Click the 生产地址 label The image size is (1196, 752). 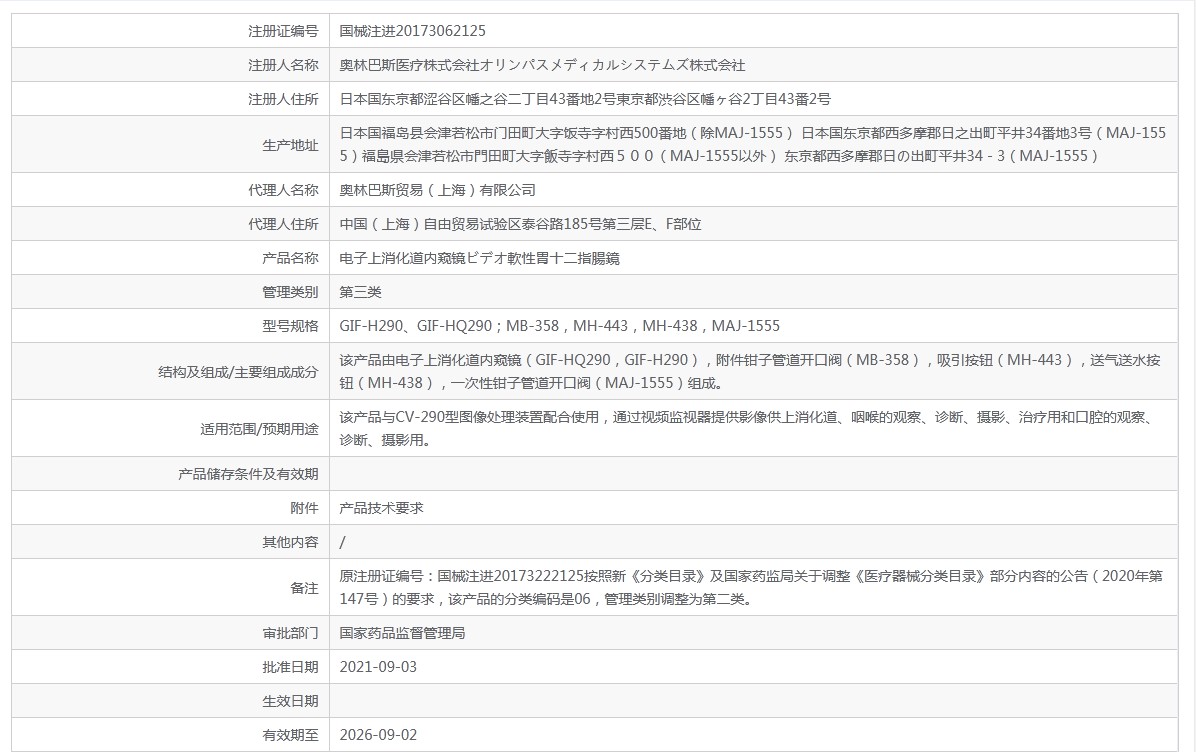[290, 145]
